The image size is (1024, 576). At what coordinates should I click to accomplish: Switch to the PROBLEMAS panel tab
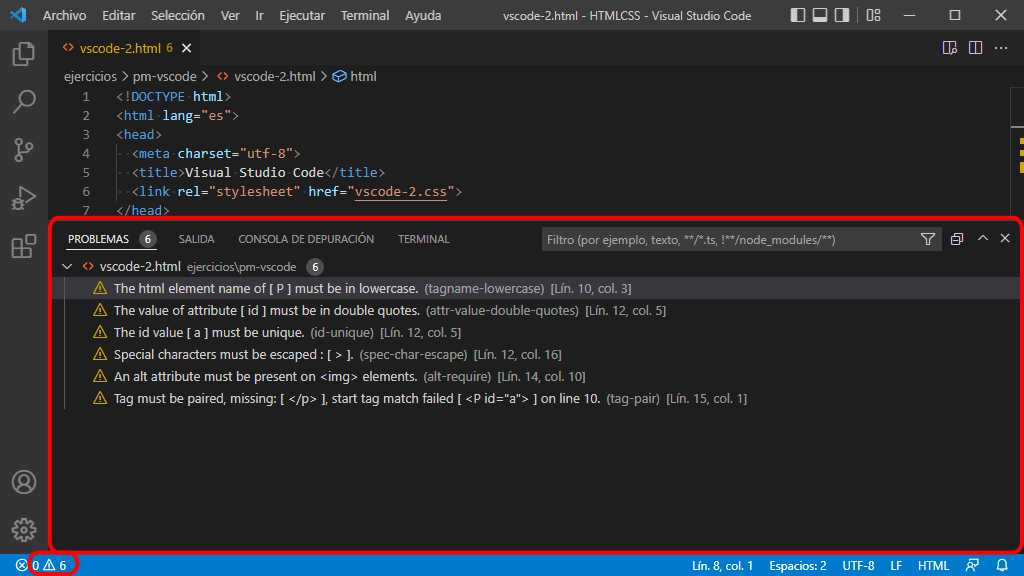(111, 239)
